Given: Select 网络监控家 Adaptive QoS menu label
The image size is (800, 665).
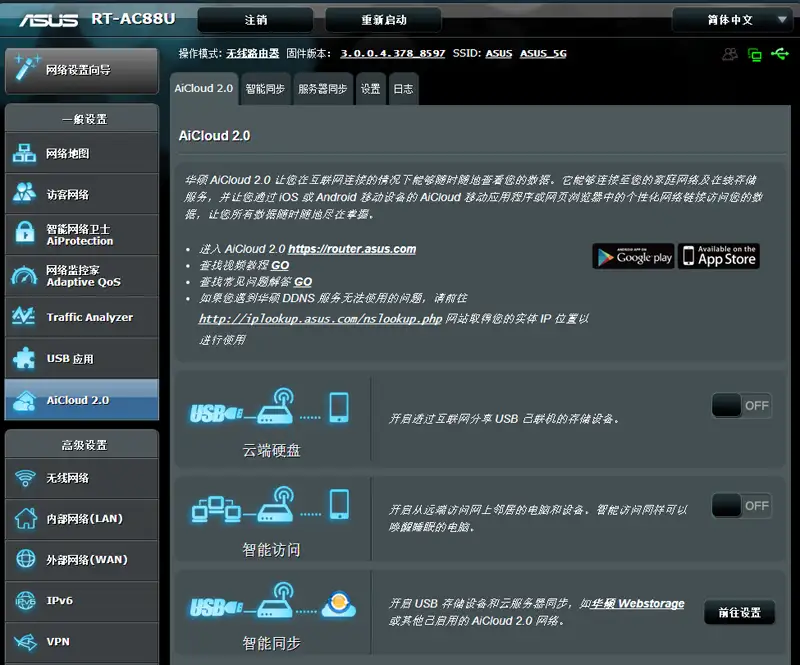Looking at the screenshot, I should coord(84,276).
